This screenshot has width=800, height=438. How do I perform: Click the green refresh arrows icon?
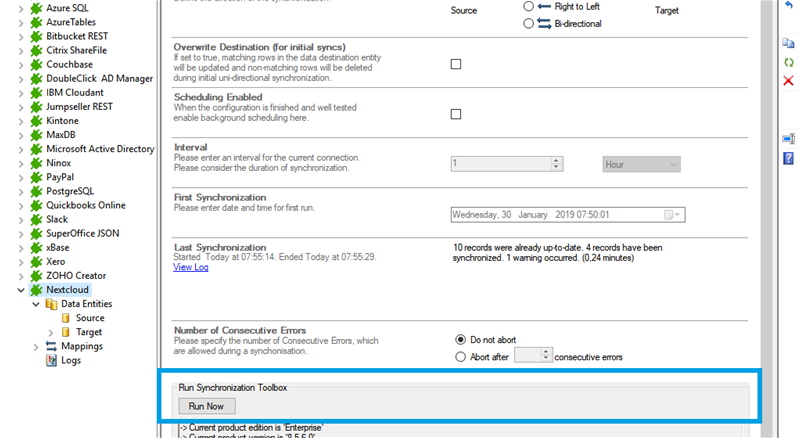point(788,62)
